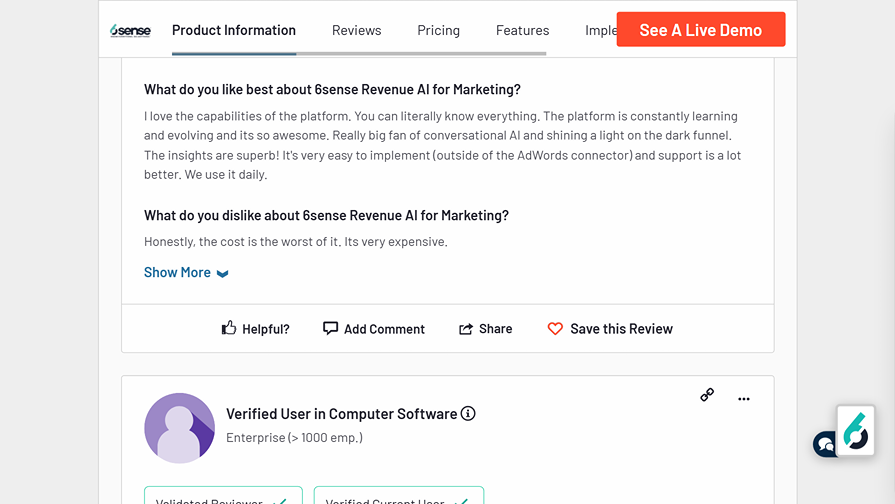Switch to the Reviews tab
This screenshot has width=895, height=504.
click(x=356, y=30)
